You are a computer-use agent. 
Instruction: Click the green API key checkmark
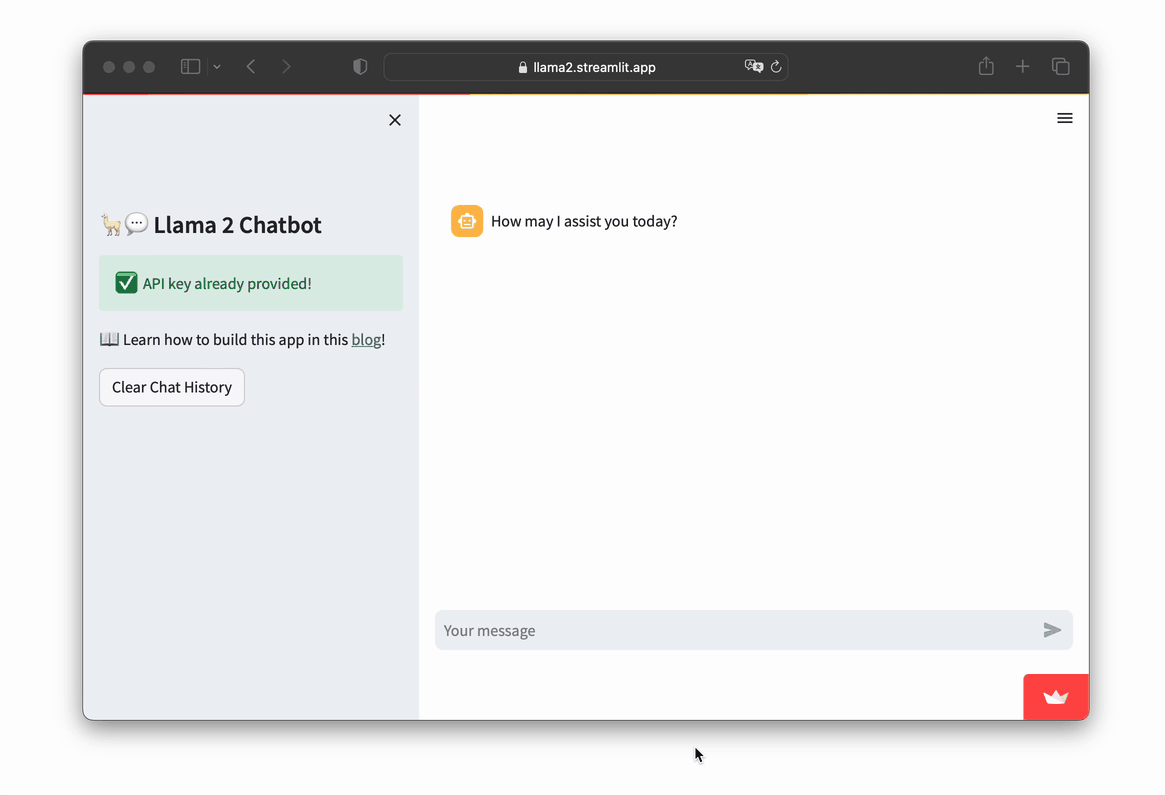pos(126,282)
